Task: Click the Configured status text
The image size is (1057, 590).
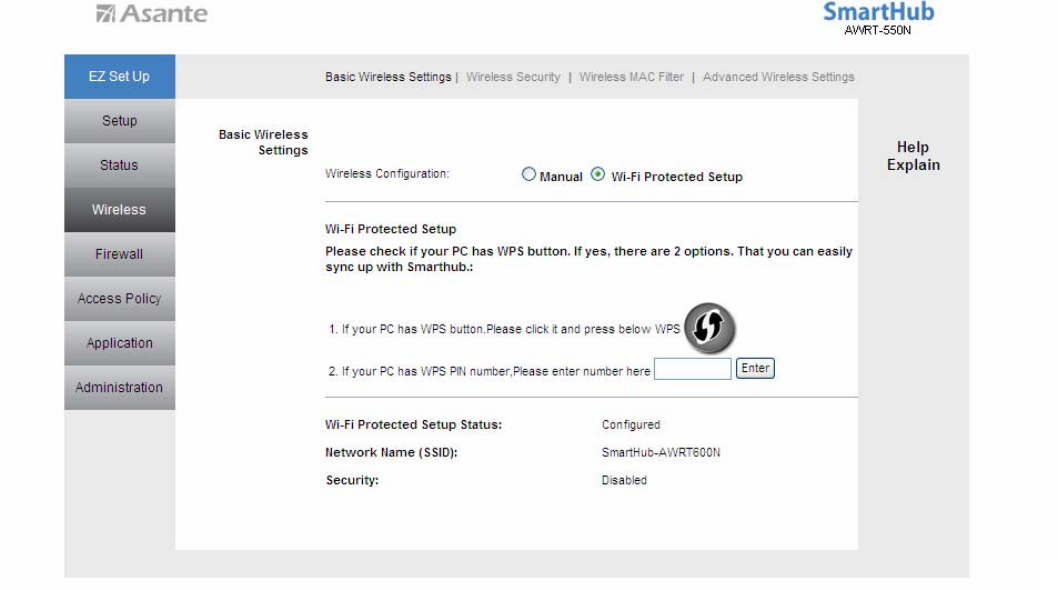Action: point(631,425)
